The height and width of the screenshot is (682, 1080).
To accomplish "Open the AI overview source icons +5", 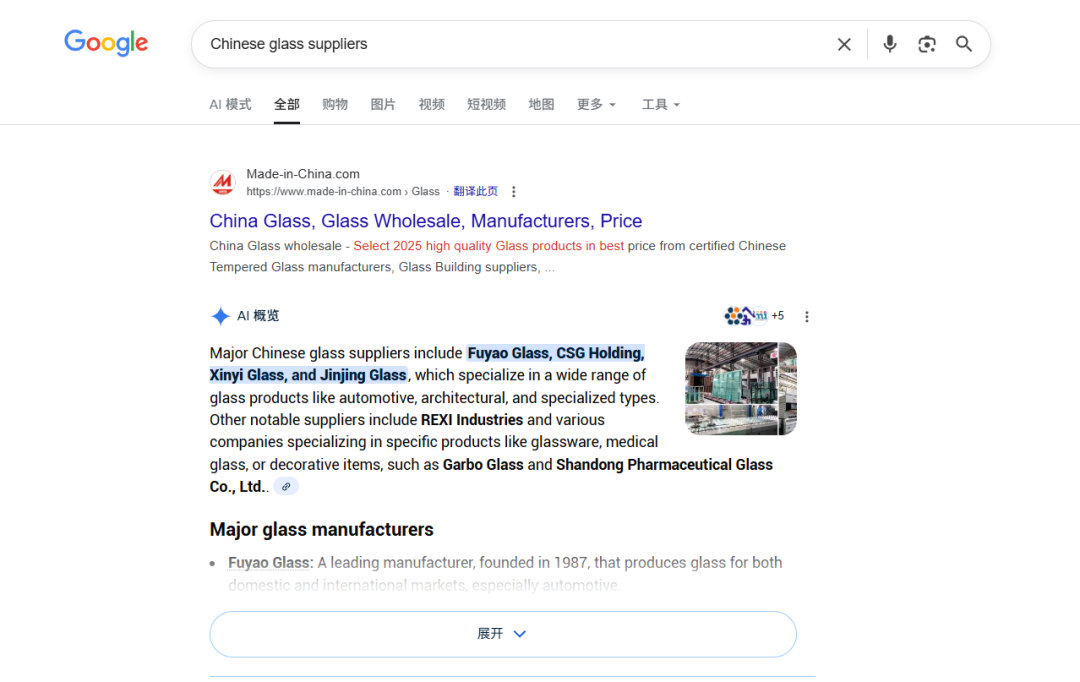I will pyautogui.click(x=754, y=316).
